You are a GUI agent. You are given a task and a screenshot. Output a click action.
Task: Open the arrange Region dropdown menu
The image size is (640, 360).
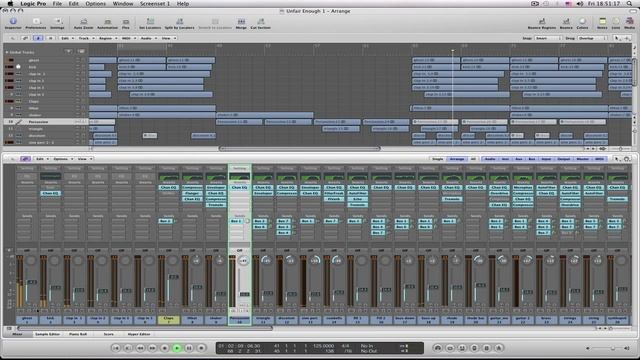click(x=107, y=38)
